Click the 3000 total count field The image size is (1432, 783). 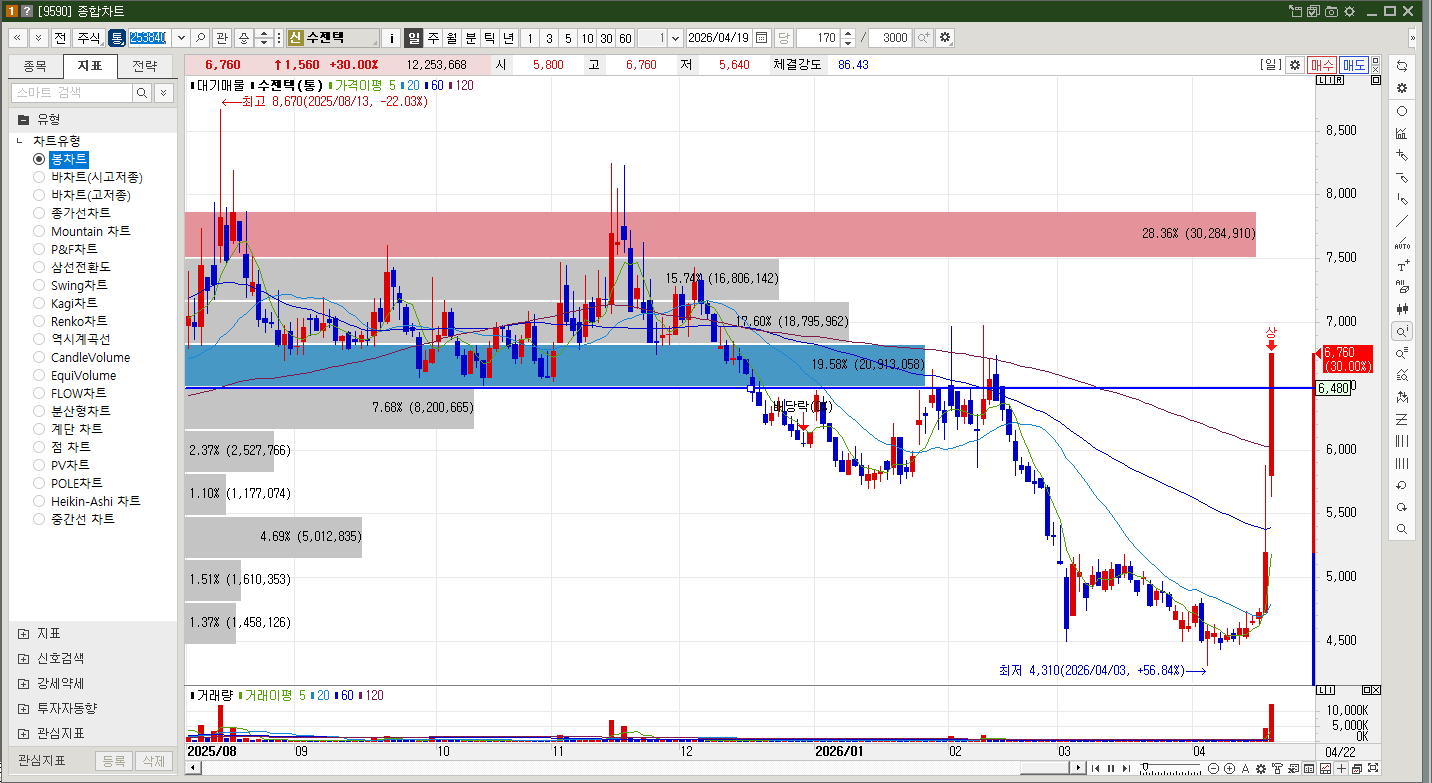(x=890, y=38)
